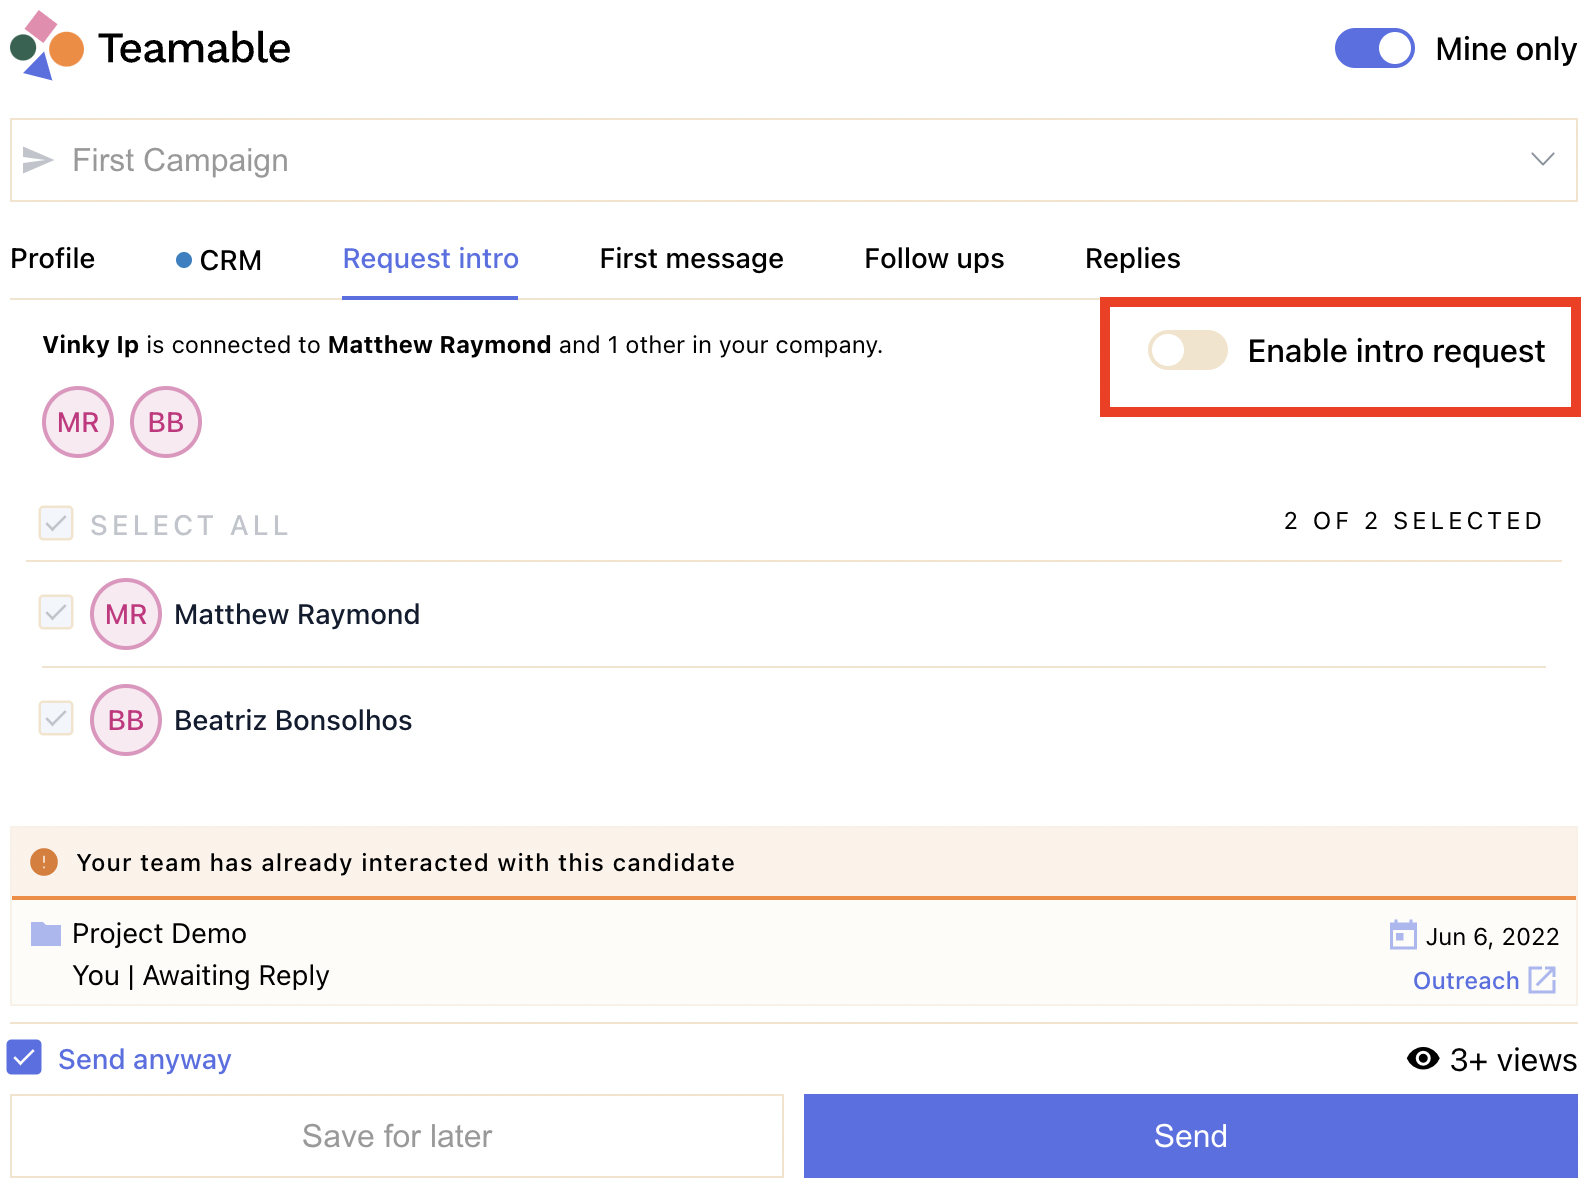1592x1192 pixels.
Task: Click Matthew Raymond's avatar in the list
Action: coord(125,613)
